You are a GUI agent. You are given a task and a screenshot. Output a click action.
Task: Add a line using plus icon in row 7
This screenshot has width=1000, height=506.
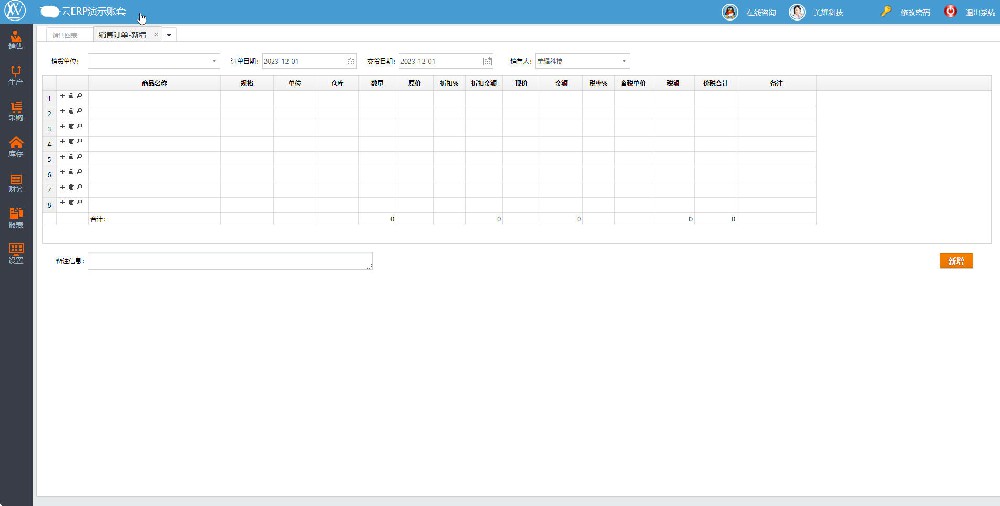coord(62,188)
